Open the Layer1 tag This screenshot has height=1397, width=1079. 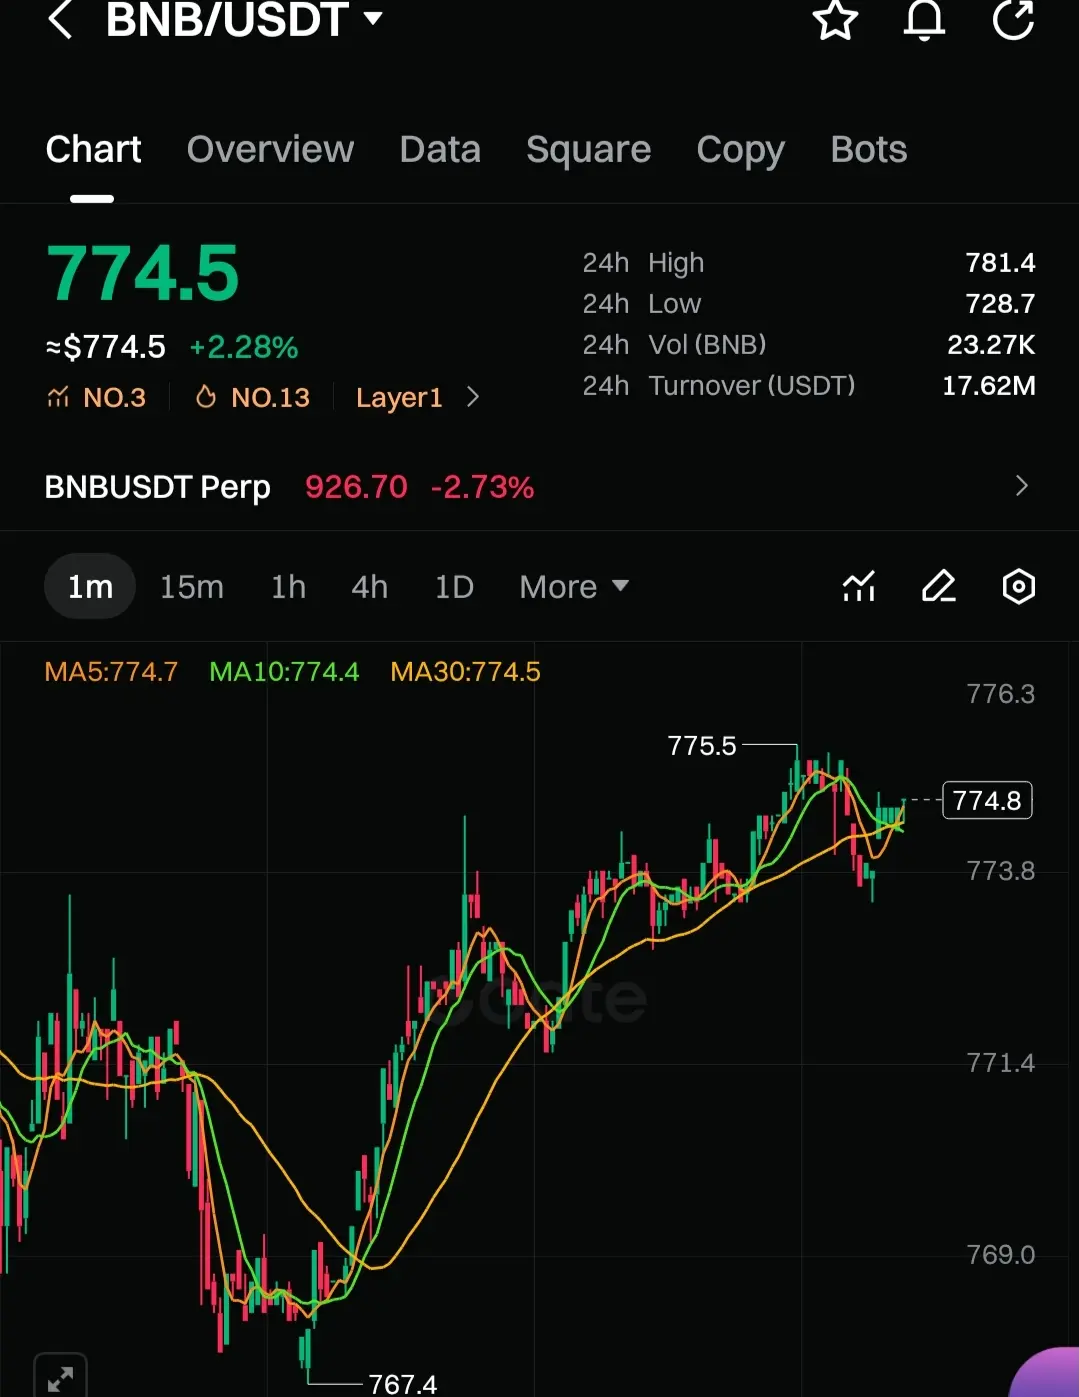pos(399,398)
